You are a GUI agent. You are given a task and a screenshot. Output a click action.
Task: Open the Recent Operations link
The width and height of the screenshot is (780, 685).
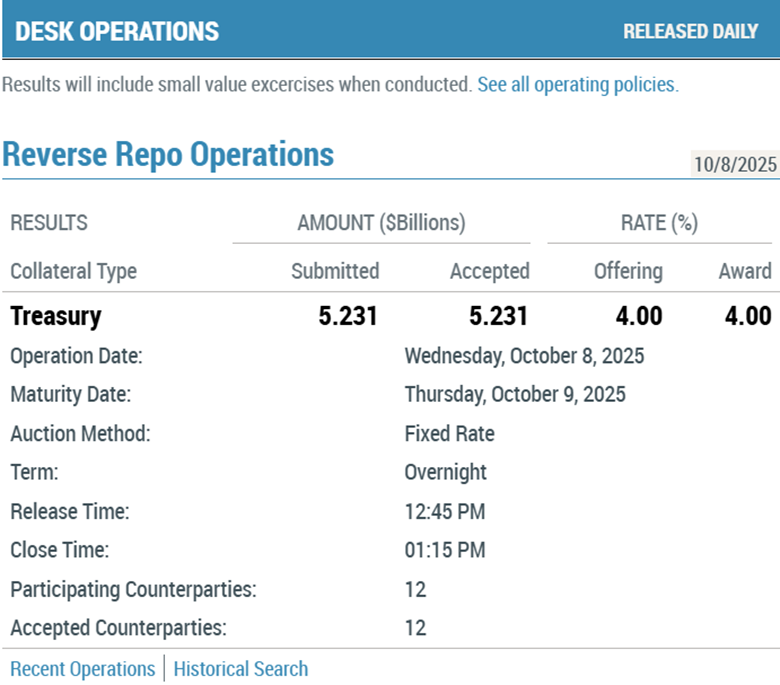pos(82,669)
